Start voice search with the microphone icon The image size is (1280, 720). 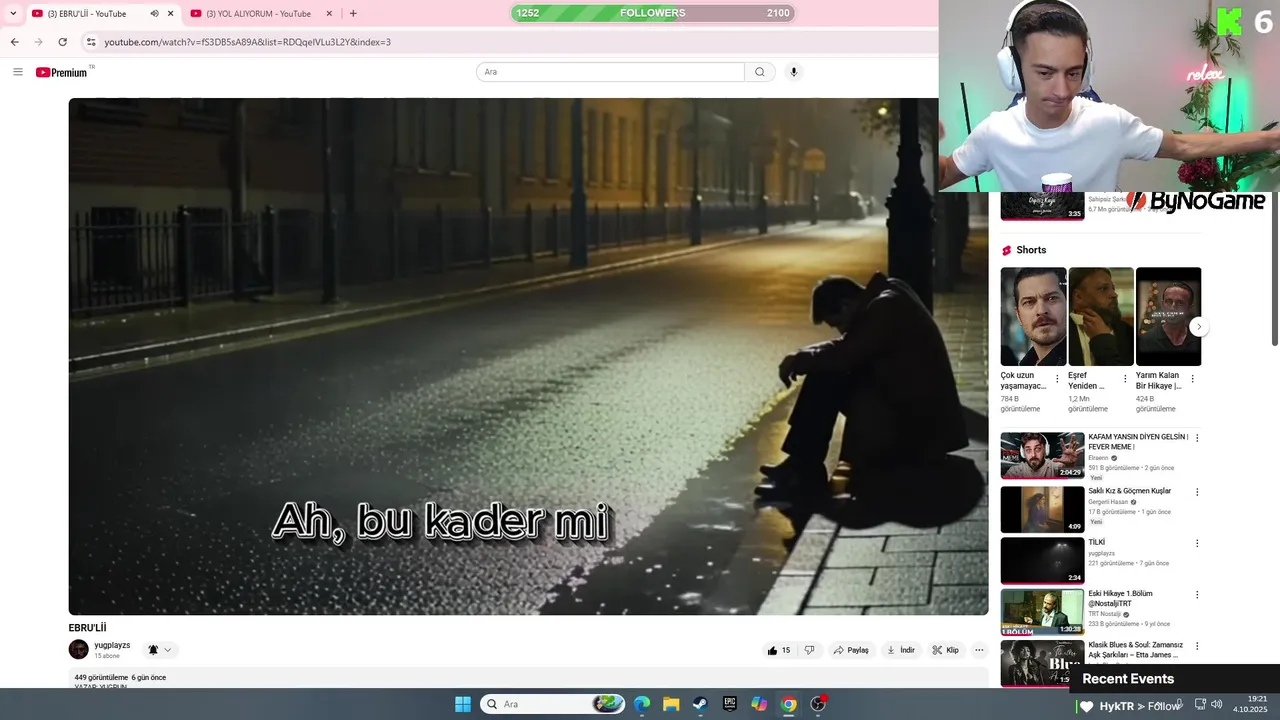[794, 72]
